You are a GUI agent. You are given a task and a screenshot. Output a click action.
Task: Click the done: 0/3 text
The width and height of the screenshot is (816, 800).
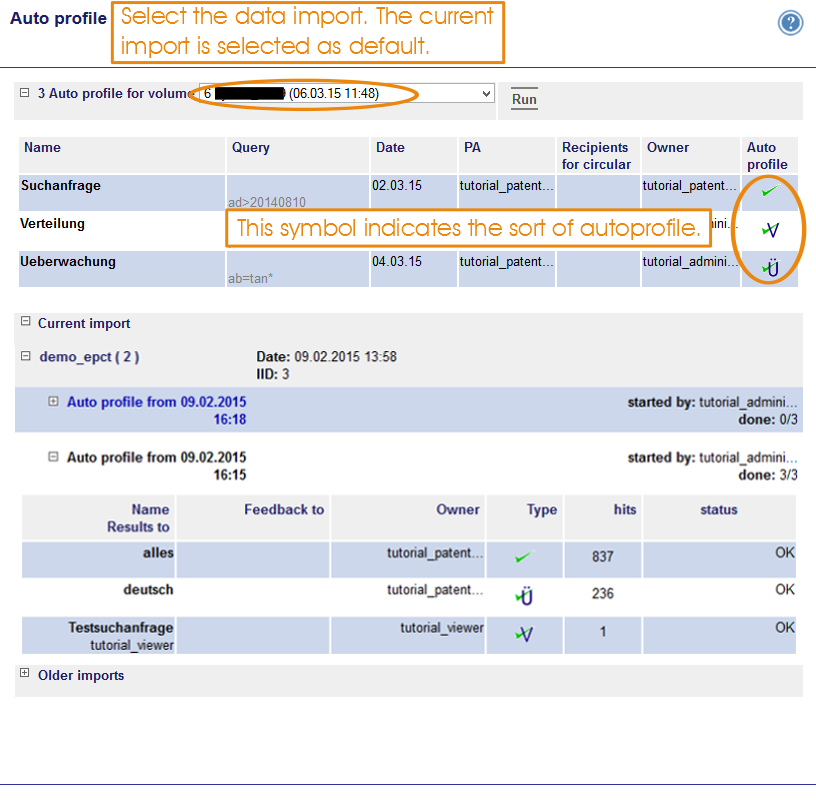768,420
